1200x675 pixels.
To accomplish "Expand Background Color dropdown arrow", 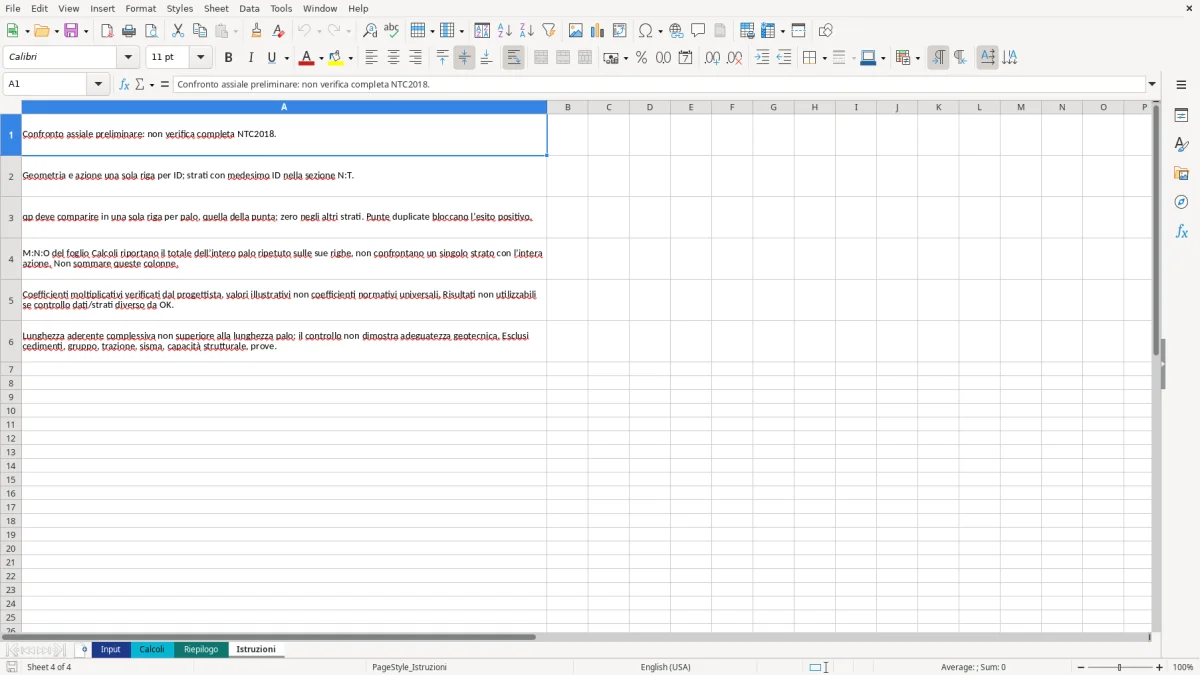I will coord(350,58).
